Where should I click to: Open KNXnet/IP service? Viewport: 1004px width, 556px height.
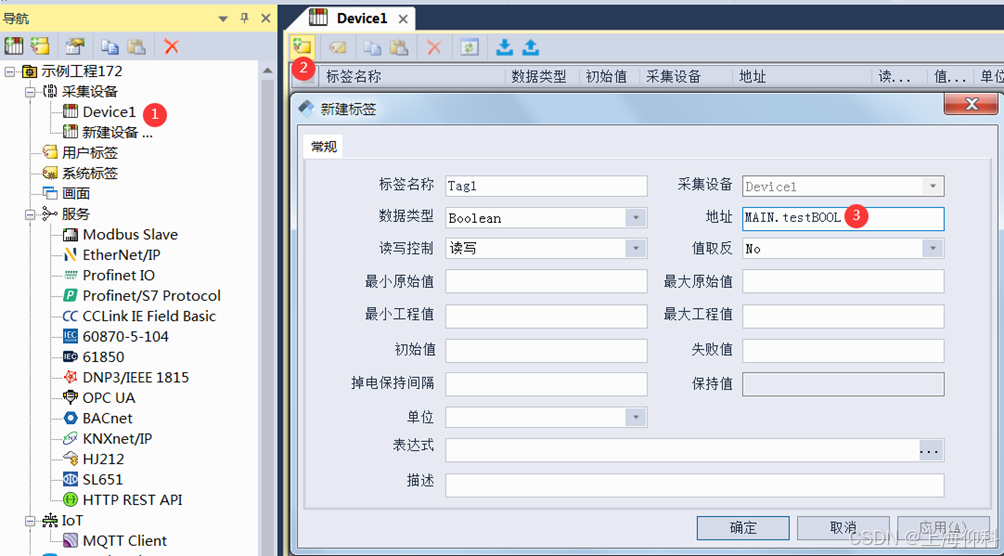(108, 439)
